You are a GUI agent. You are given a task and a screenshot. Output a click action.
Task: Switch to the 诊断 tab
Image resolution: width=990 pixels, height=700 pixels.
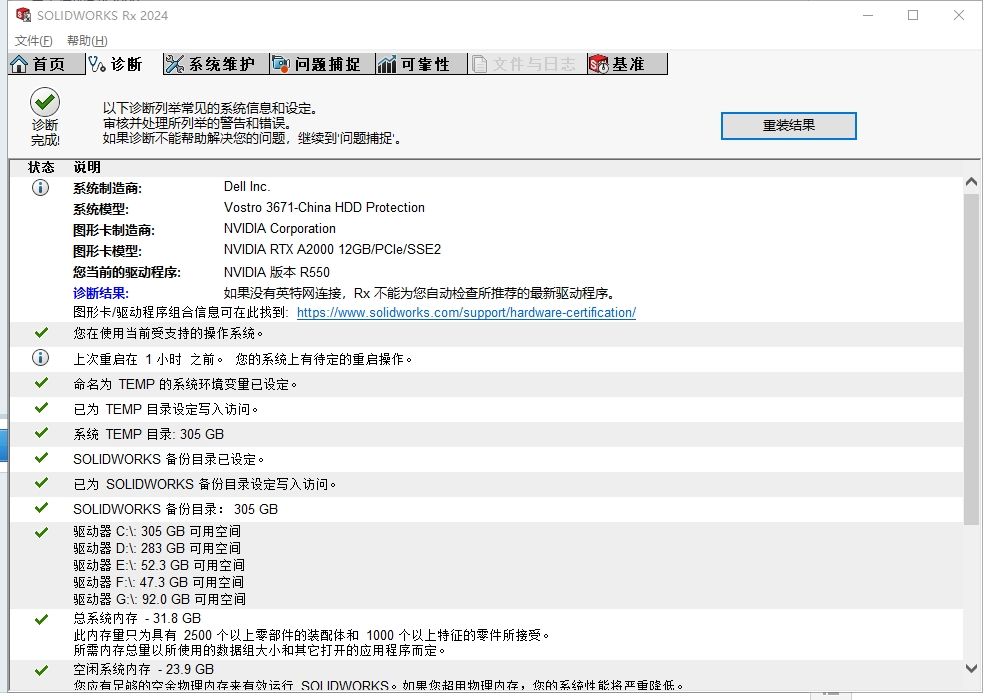click(124, 64)
